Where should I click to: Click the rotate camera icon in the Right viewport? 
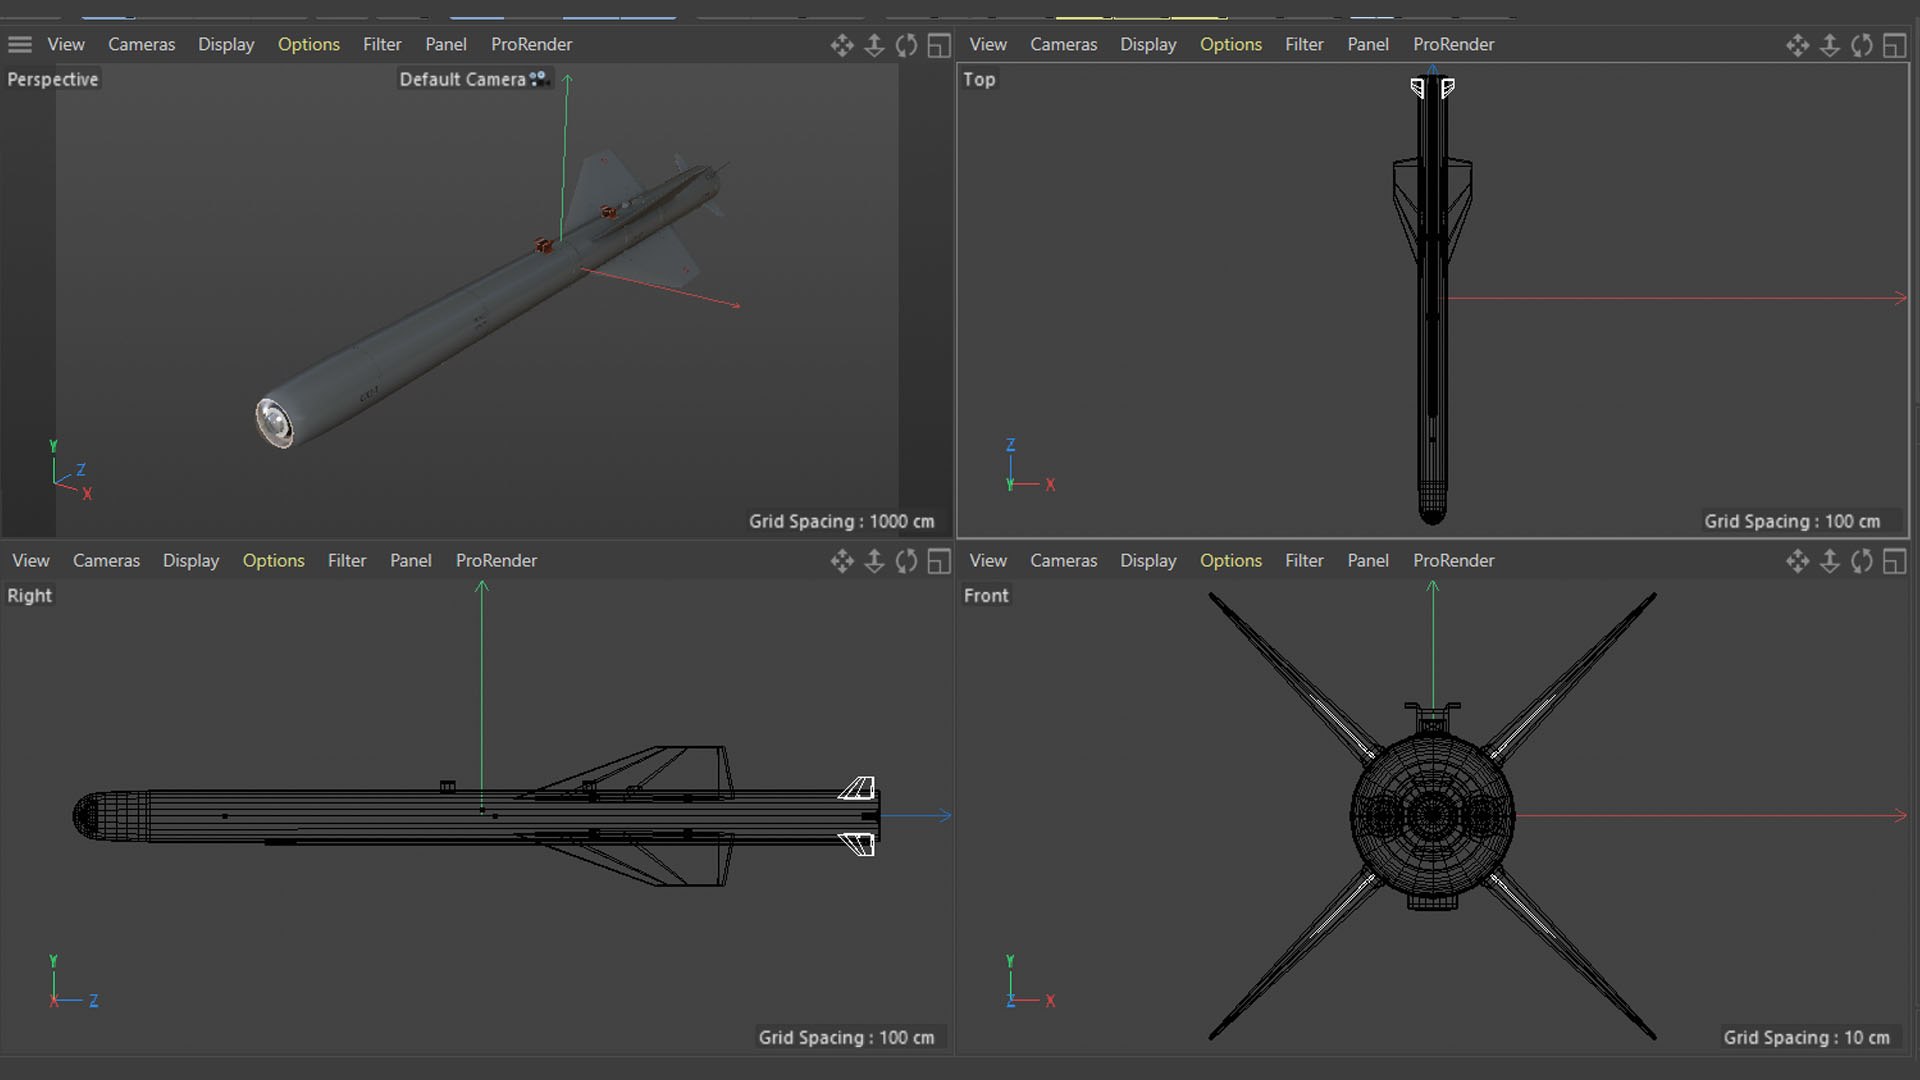point(906,561)
